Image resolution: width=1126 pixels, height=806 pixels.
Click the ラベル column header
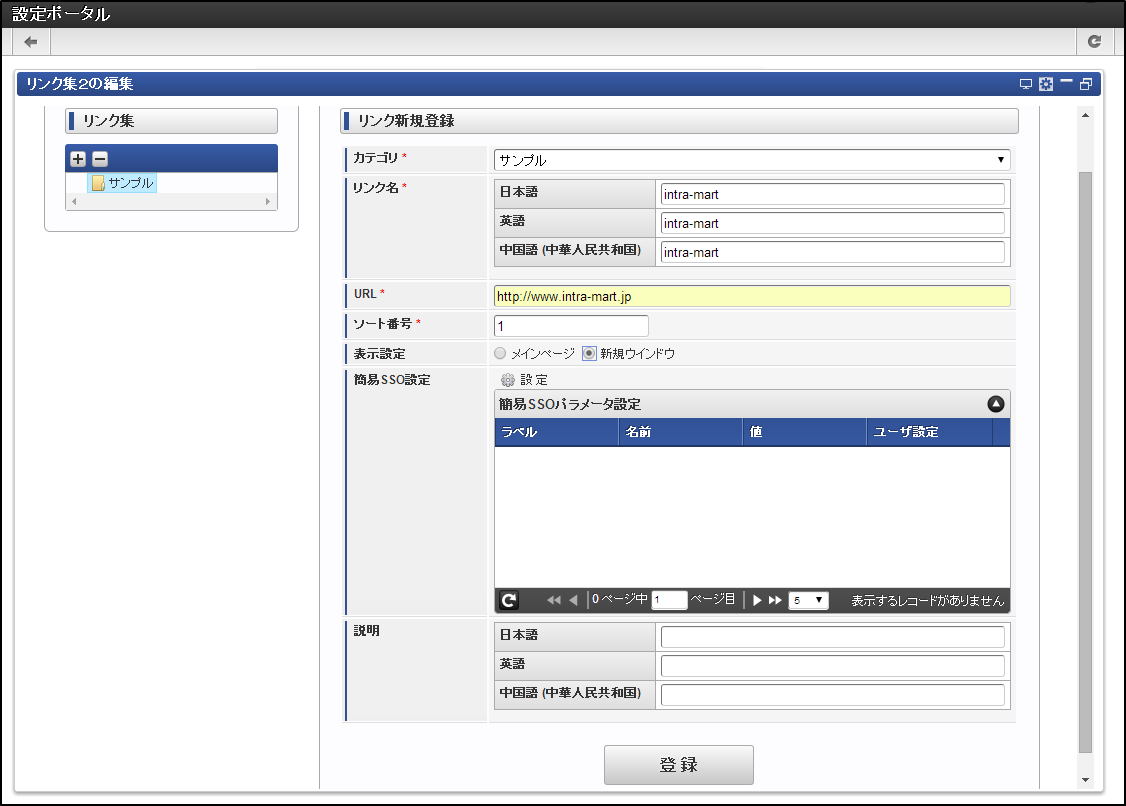556,432
